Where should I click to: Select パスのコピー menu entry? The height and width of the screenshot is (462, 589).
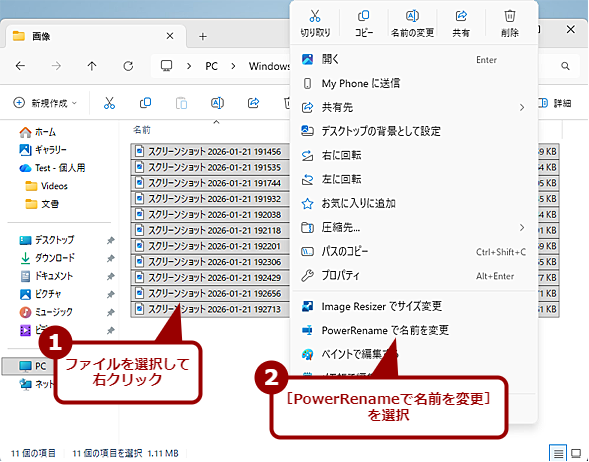point(414,251)
